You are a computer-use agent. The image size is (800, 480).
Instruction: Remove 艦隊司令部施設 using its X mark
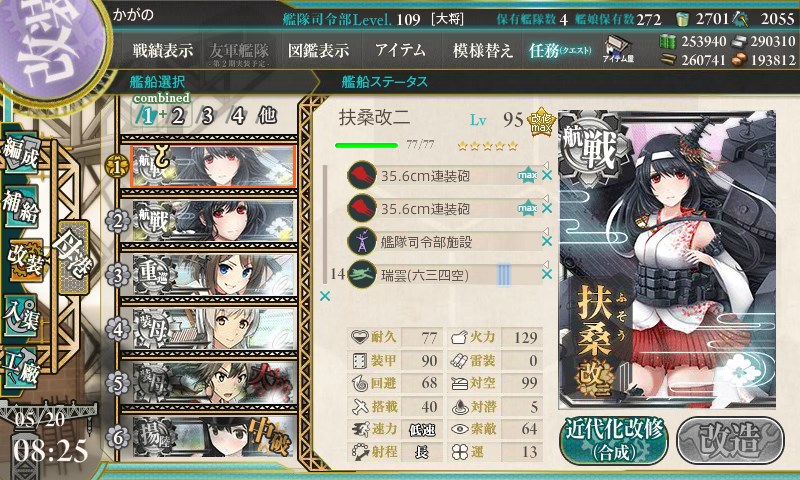[x=547, y=241]
